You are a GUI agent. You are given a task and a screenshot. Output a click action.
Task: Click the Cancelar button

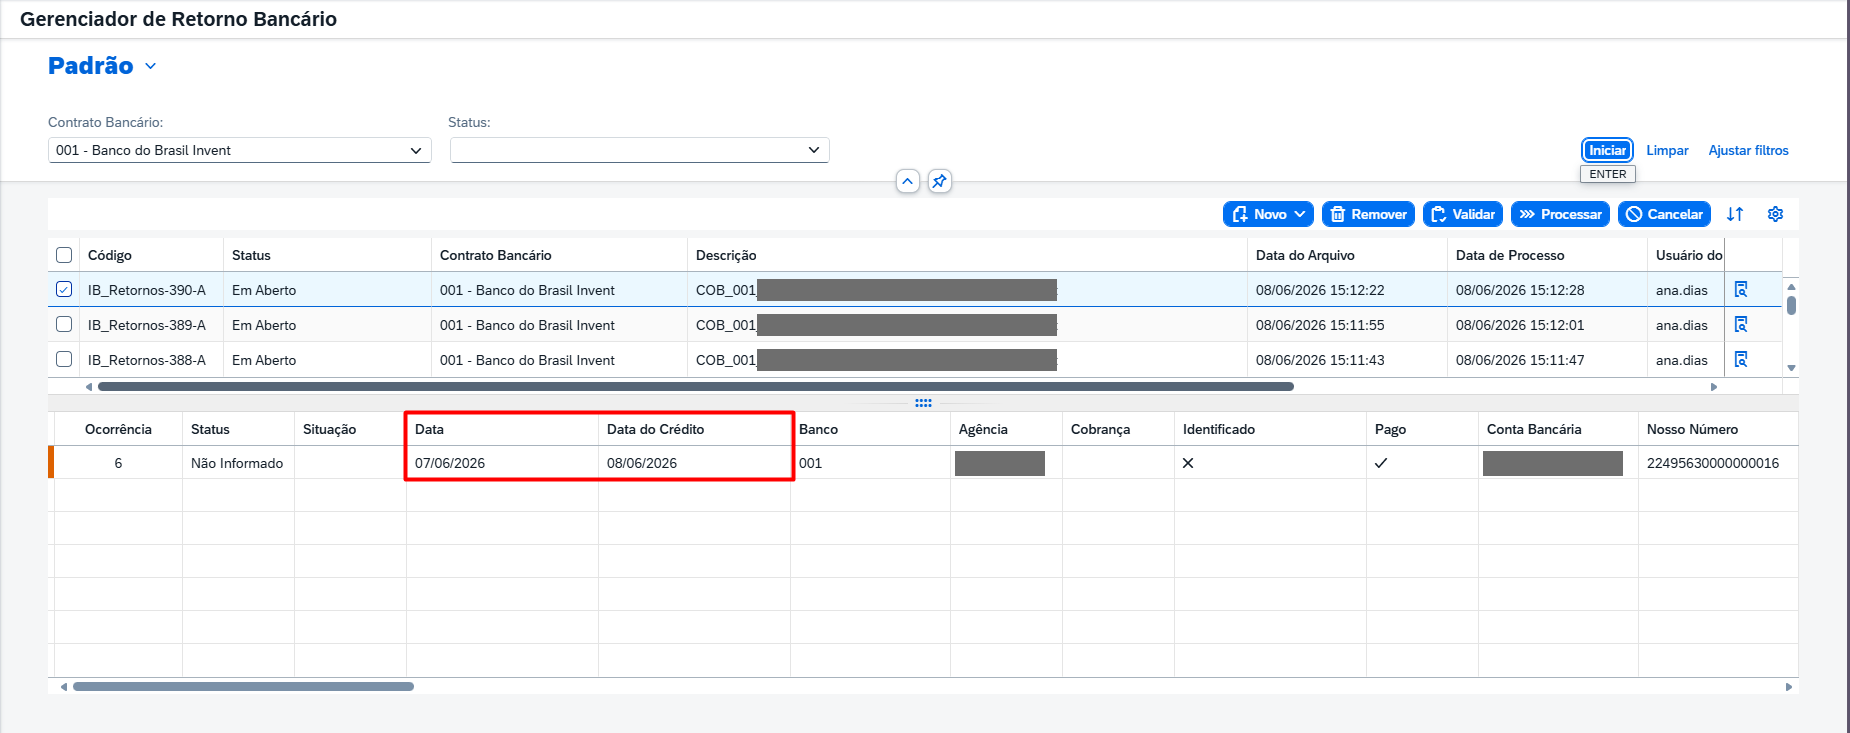[x=1664, y=214]
